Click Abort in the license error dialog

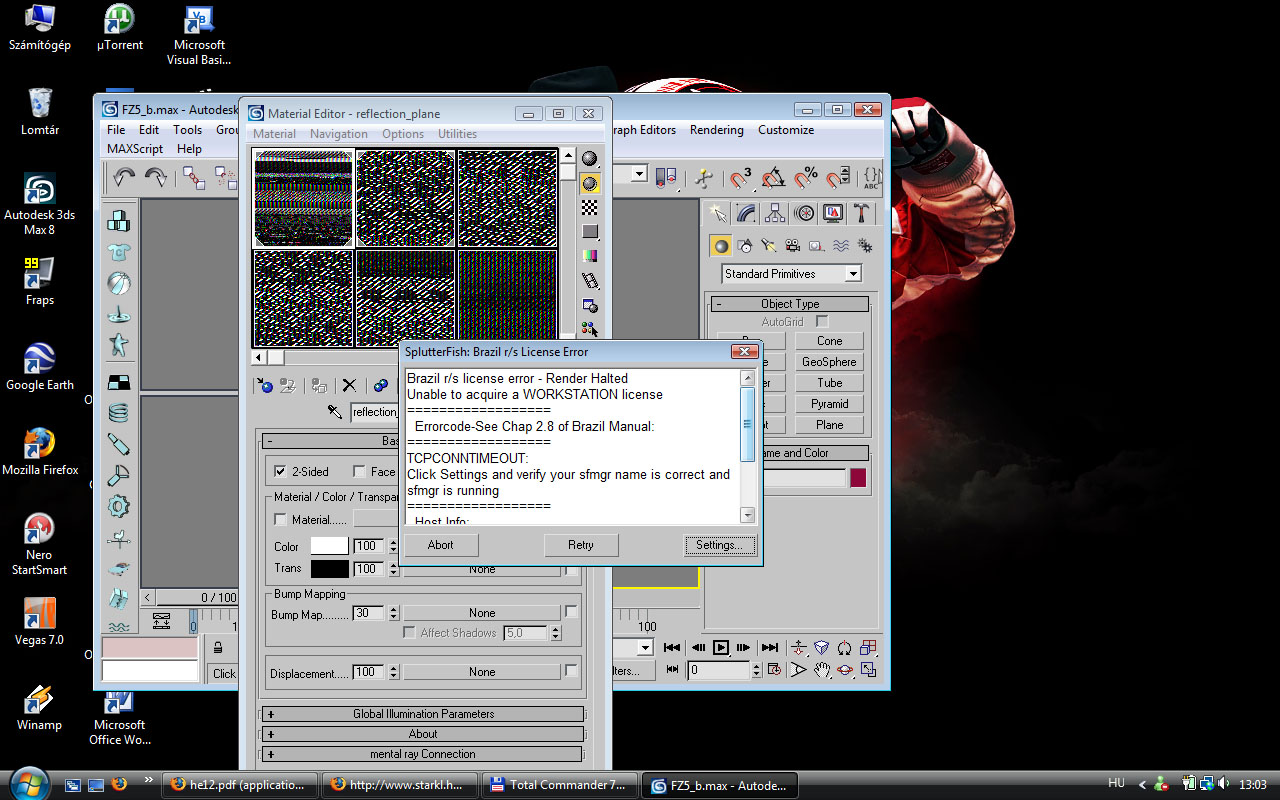(440, 545)
